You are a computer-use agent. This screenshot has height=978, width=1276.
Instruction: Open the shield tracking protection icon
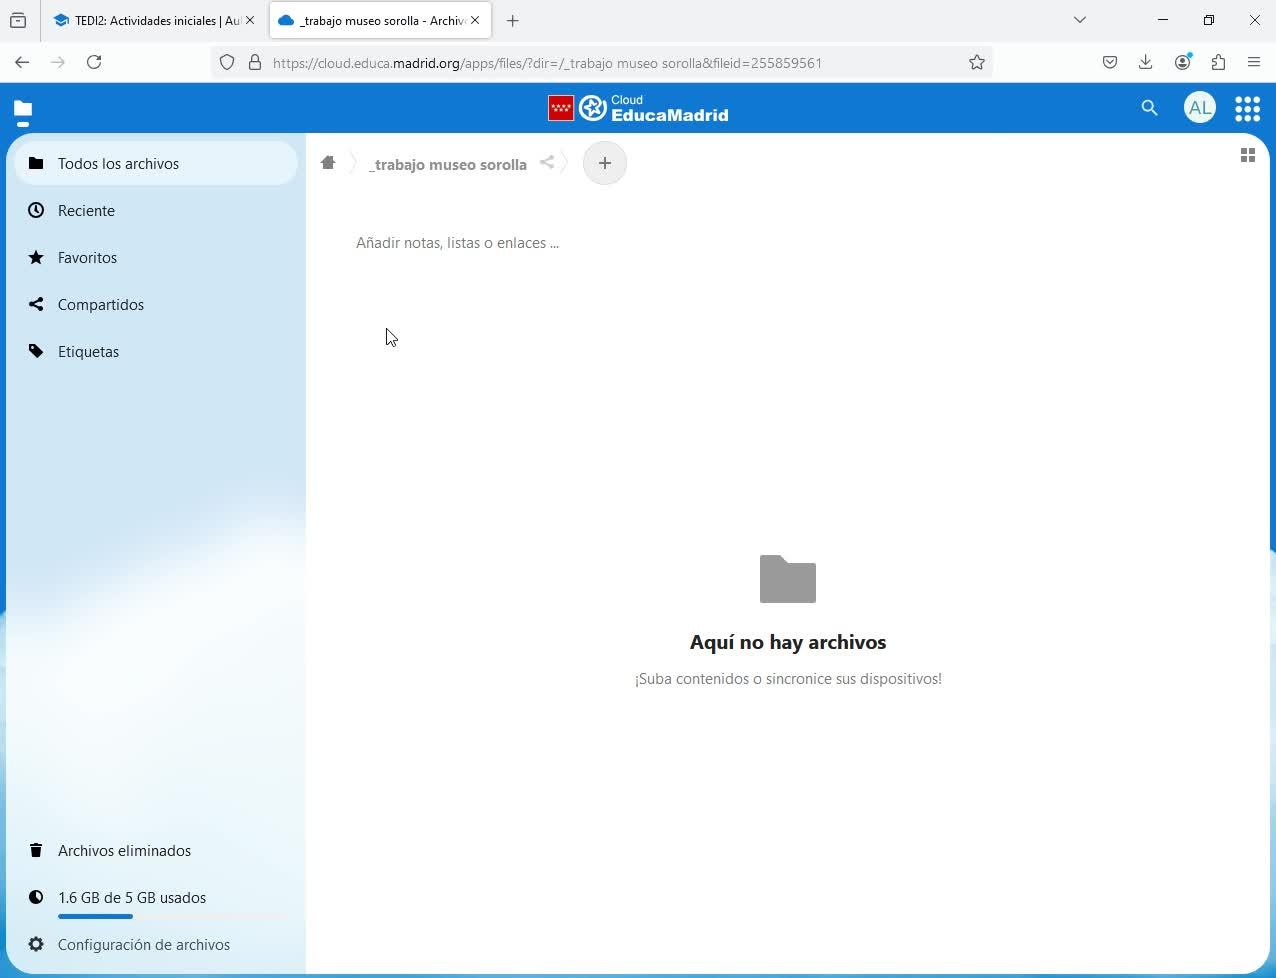tap(227, 62)
